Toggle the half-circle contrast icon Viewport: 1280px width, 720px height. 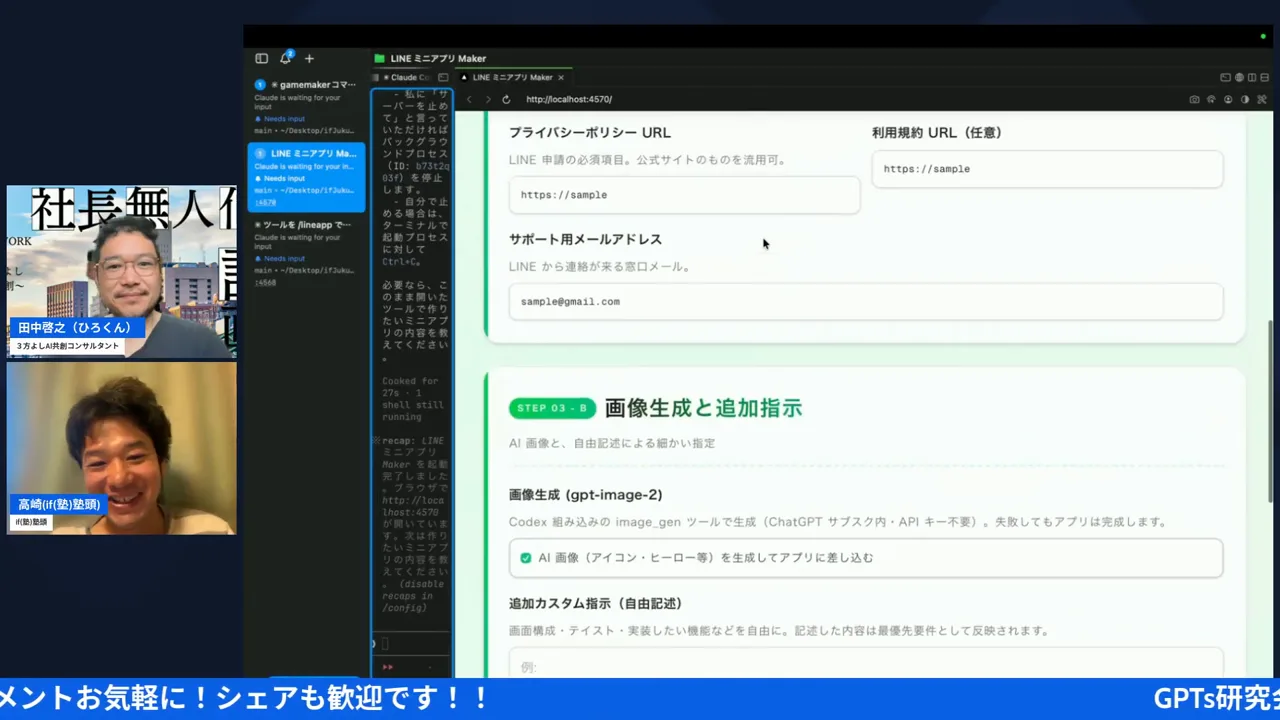[1245, 99]
